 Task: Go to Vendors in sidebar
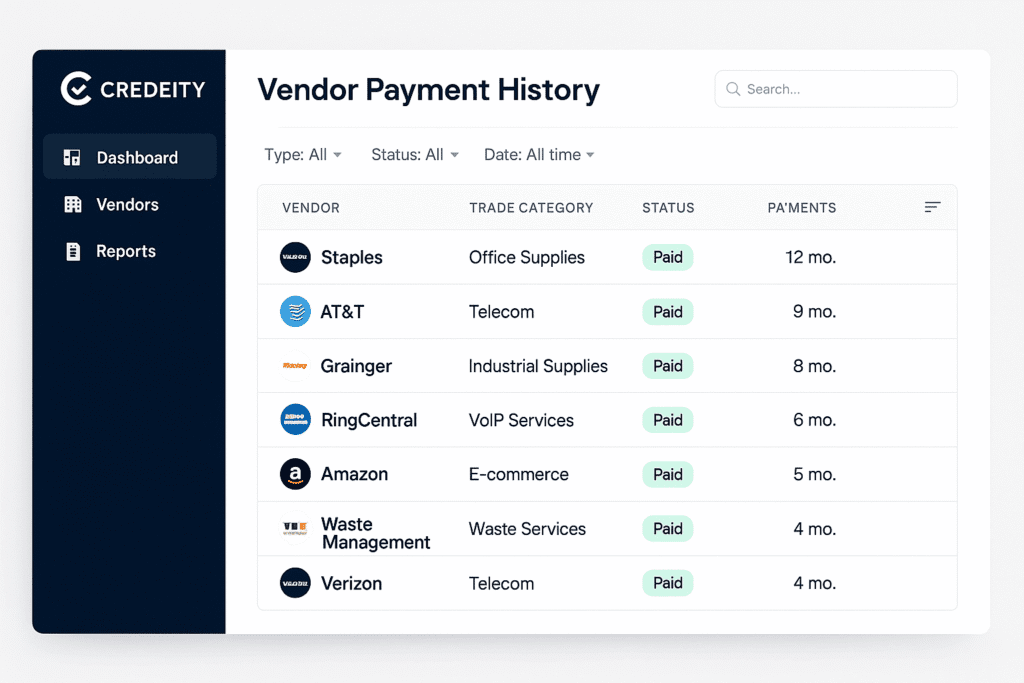coord(127,205)
